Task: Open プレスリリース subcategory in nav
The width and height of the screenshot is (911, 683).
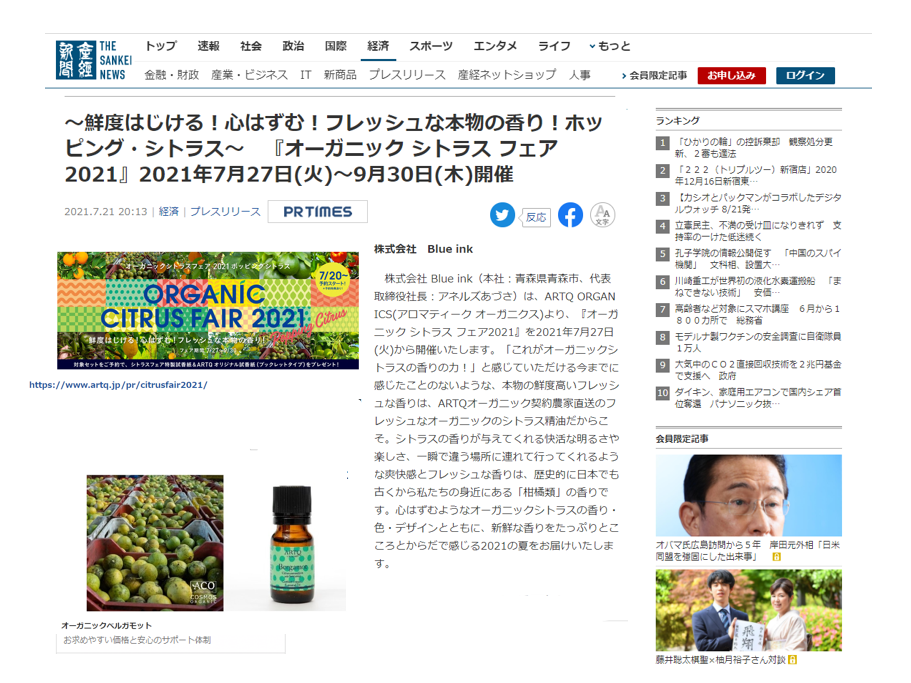Action: [407, 75]
